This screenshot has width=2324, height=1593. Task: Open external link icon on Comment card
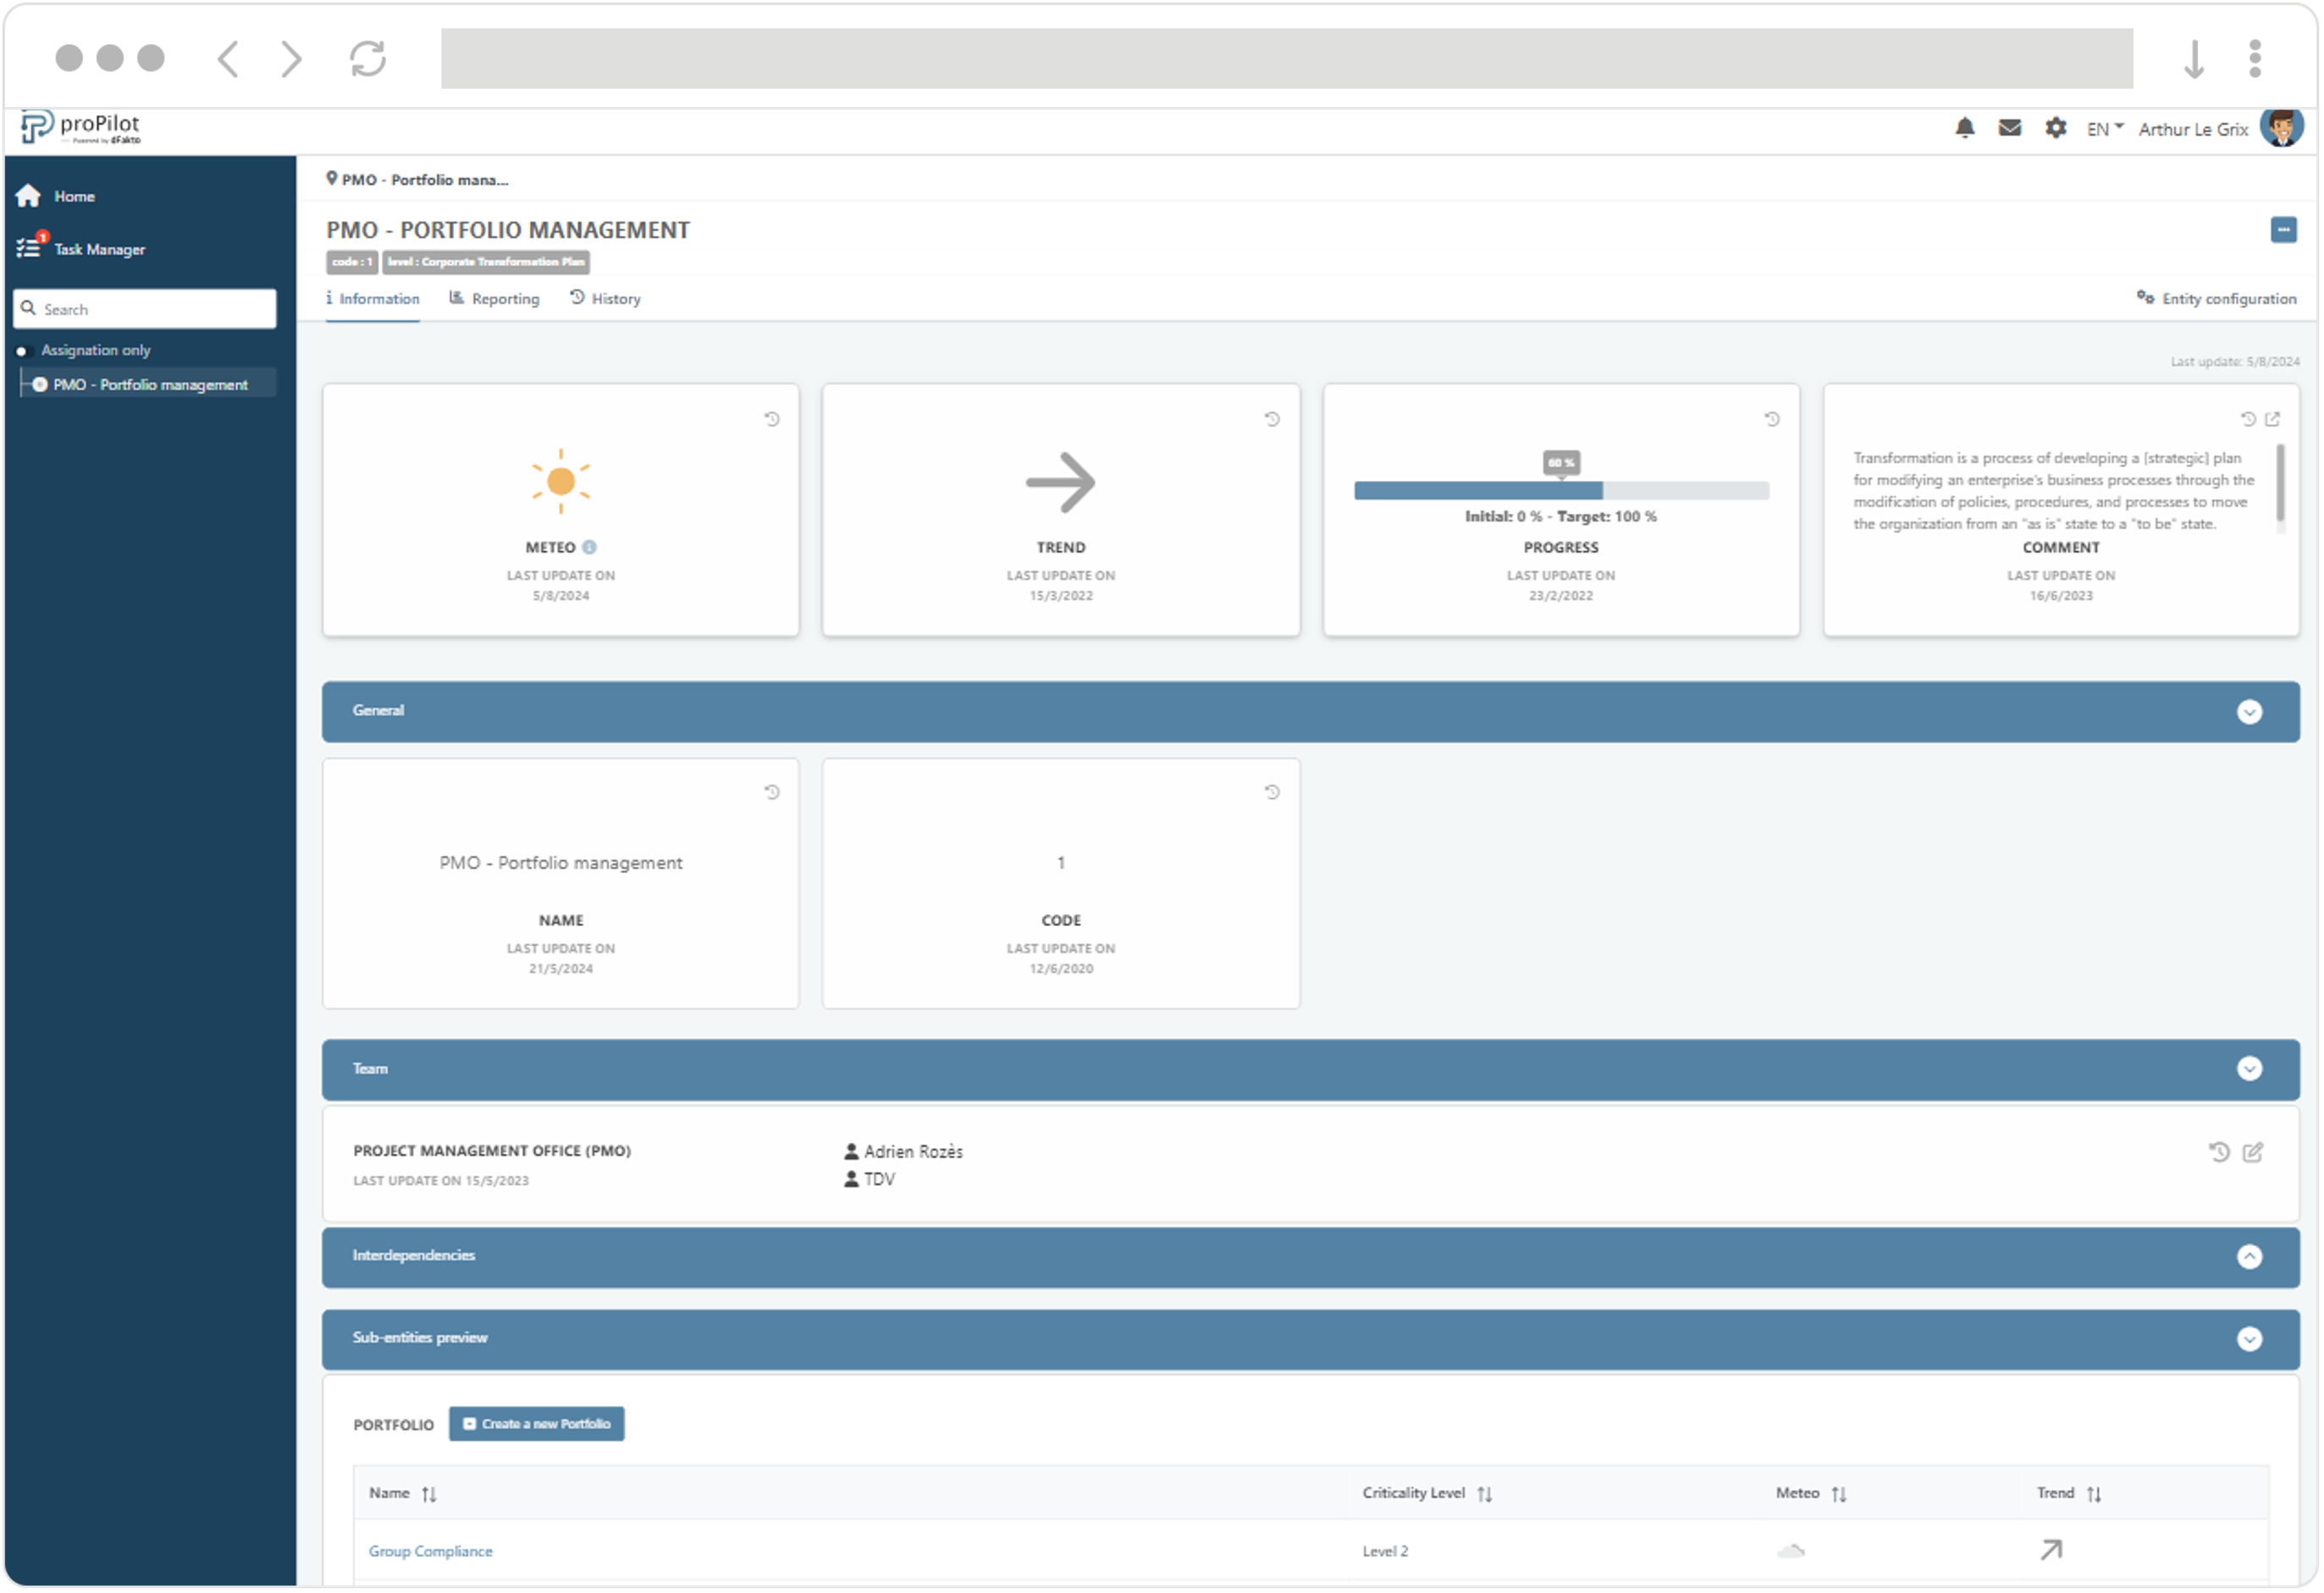(x=2273, y=419)
